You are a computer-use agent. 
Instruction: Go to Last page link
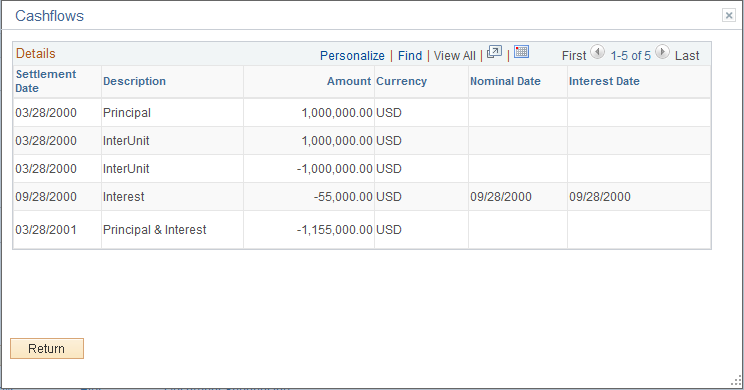pos(687,56)
